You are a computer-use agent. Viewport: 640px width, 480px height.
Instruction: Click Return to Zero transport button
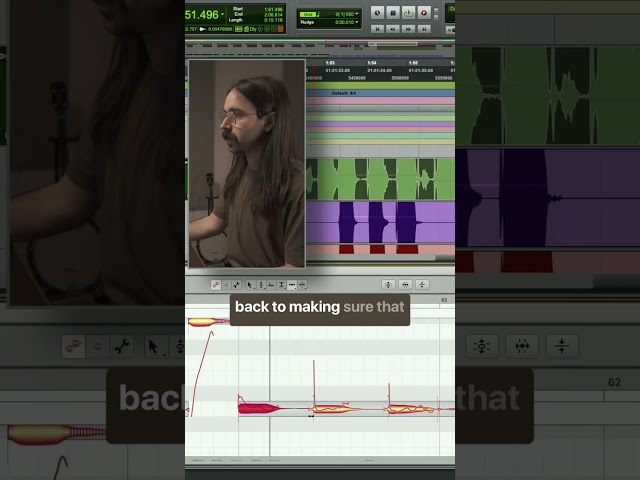point(377,29)
